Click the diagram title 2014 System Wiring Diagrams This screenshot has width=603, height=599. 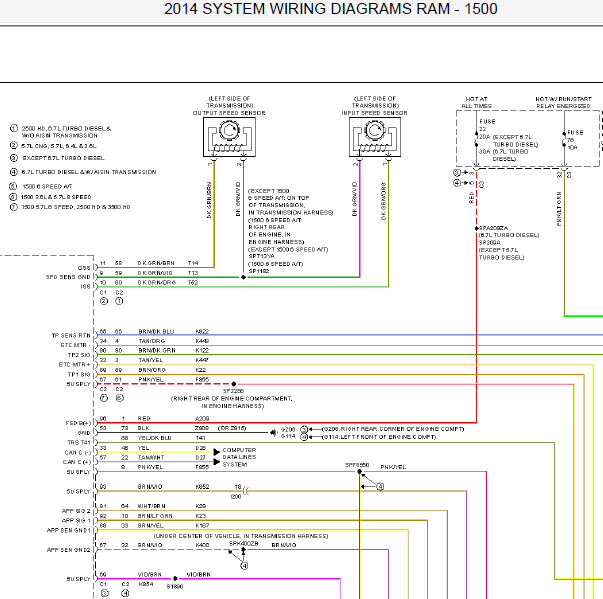[x=331, y=9]
